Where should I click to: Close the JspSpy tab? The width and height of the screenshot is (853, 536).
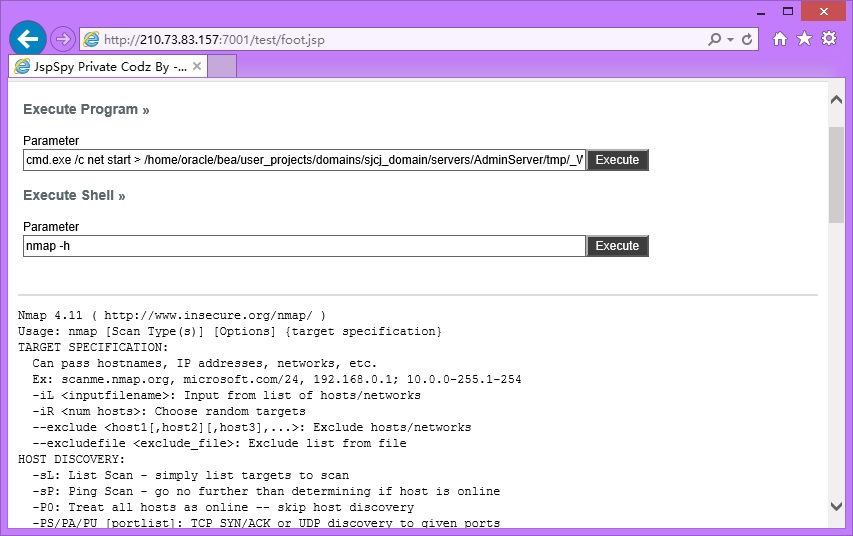coord(197,66)
